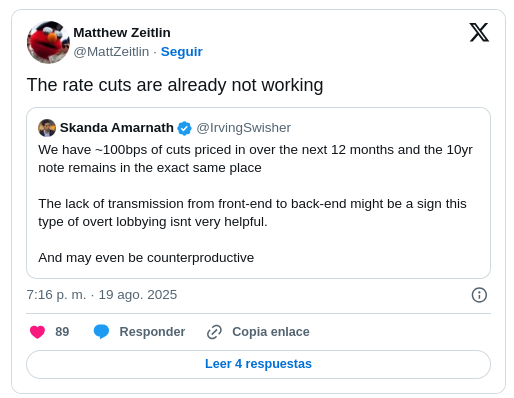Image resolution: width=514 pixels, height=398 pixels.
Task: Click the Matthew Zeitlin display name
Action: tap(122, 33)
